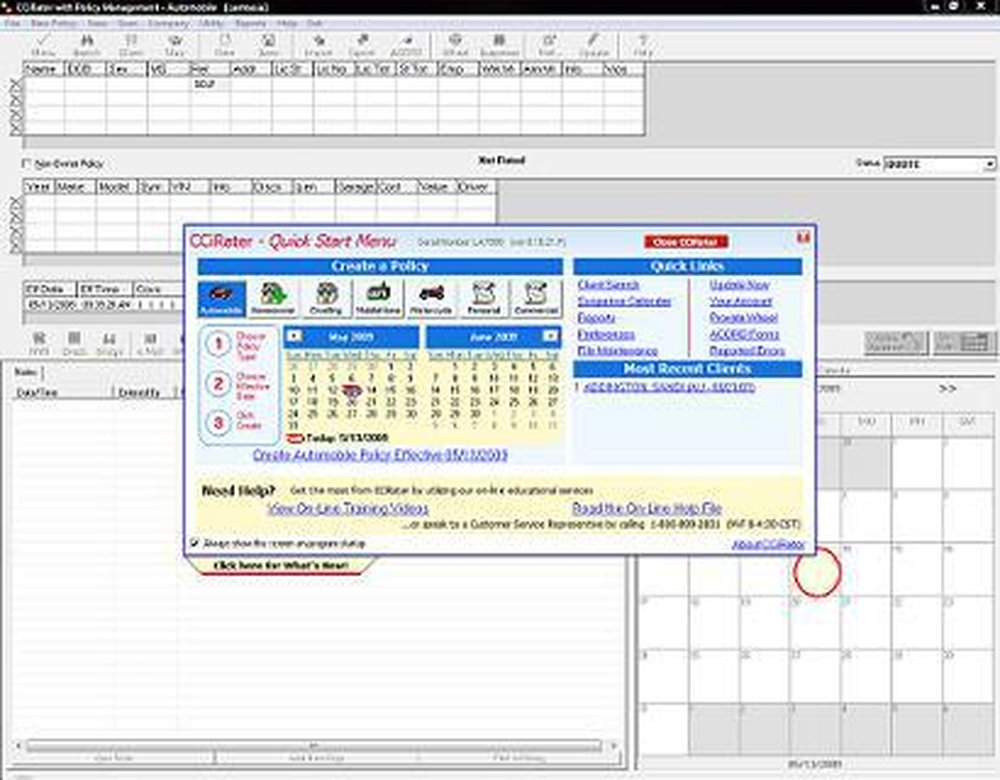1000x780 pixels.
Task: Click the X beside first vehicle grid row
Action: 15,202
